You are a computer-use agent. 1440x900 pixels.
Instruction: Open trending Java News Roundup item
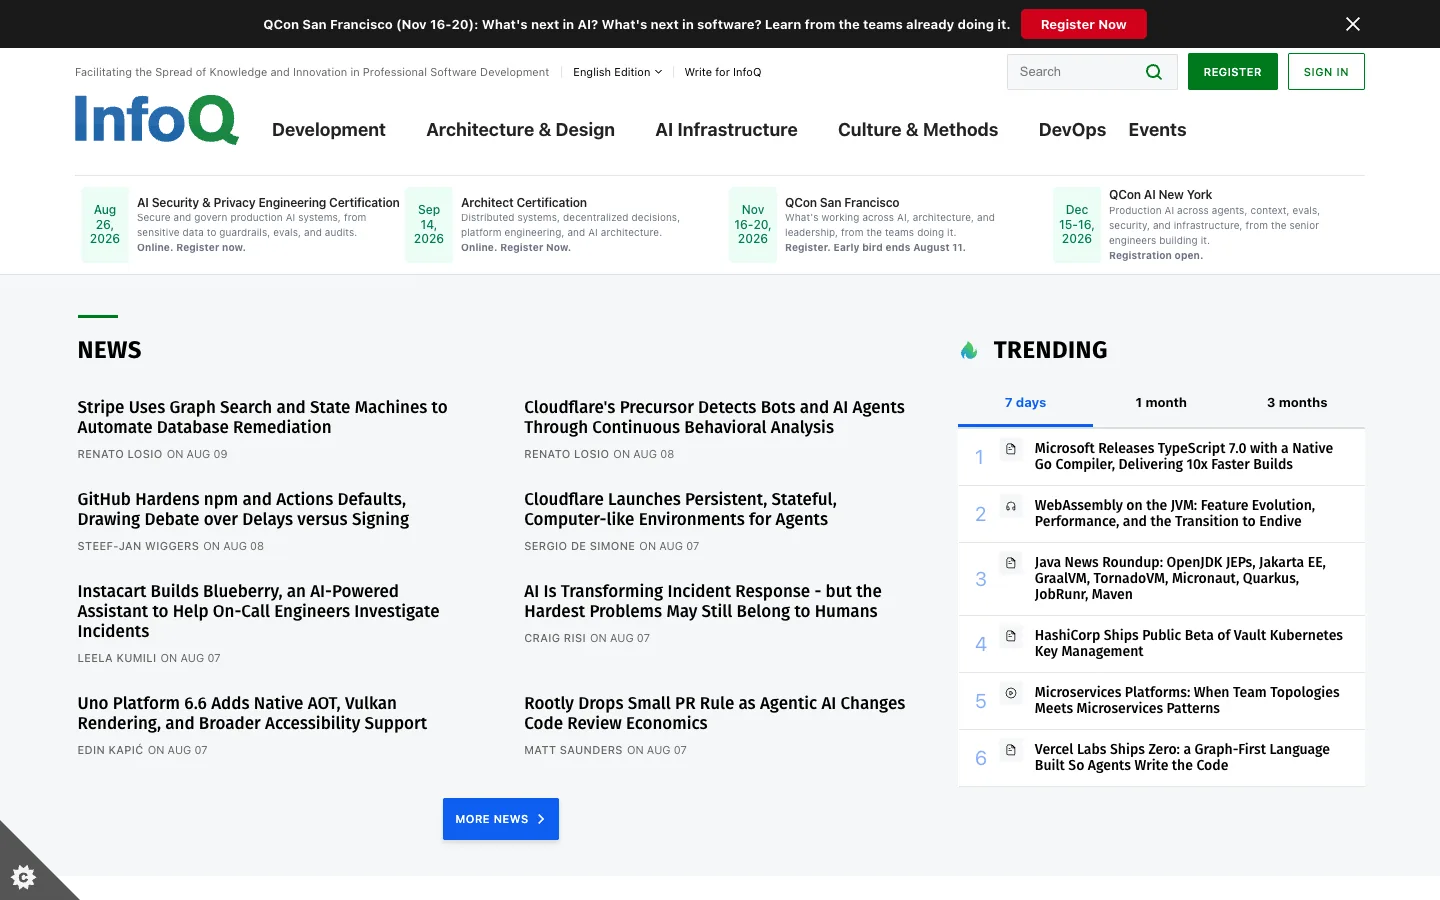[1180, 578]
